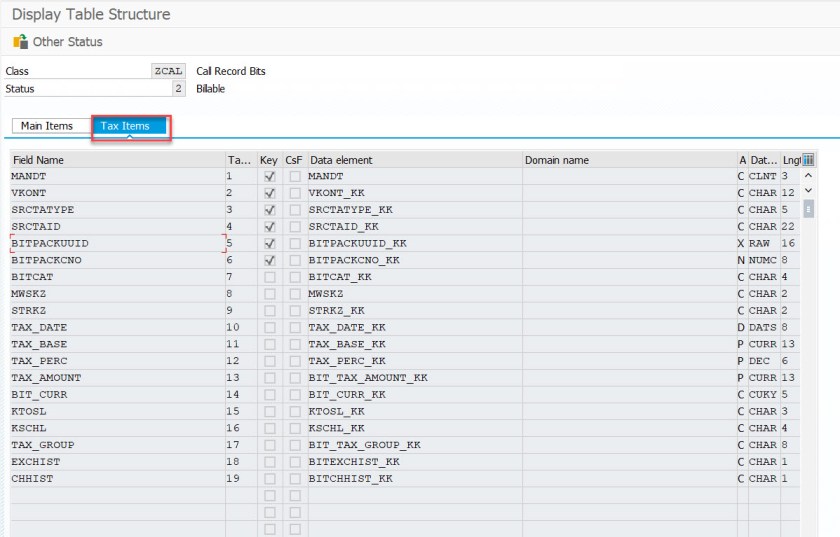This screenshot has height=537, width=840.
Task: Click Data element column header
Action: 415,160
